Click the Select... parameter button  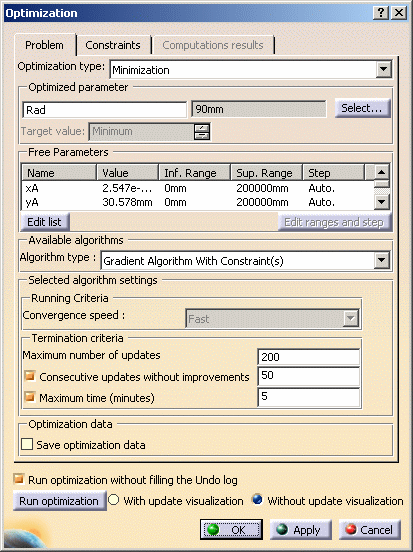point(362,108)
